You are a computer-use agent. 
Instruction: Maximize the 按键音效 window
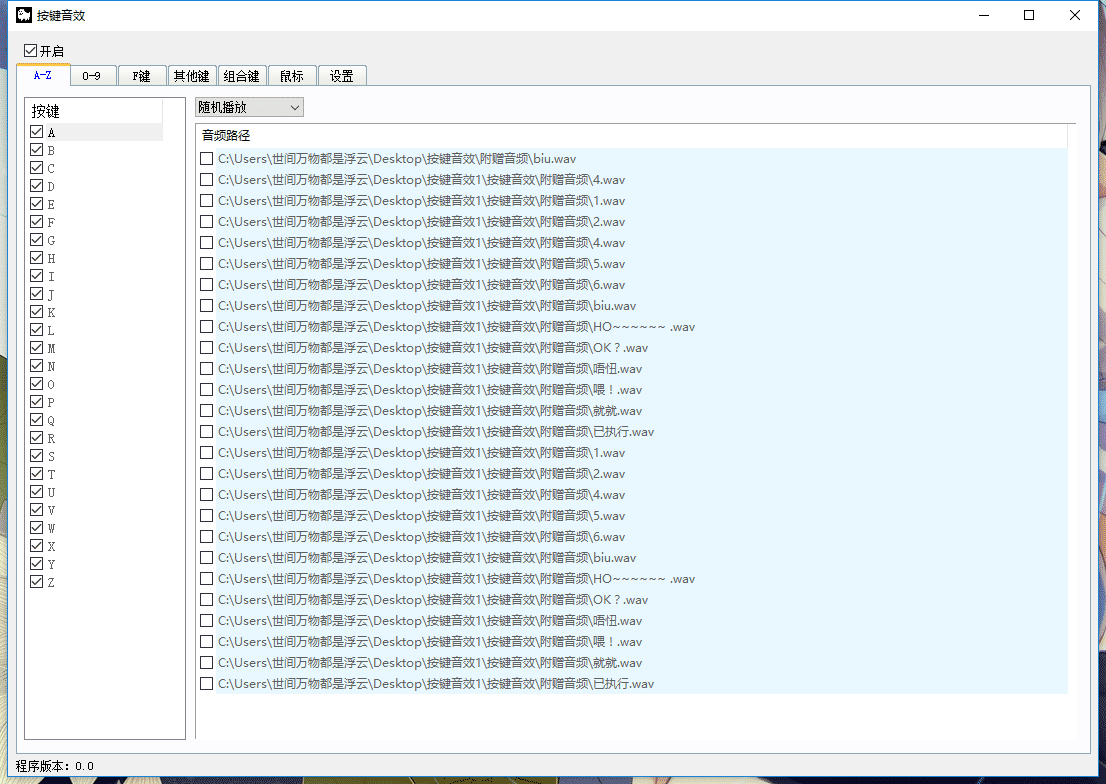pos(1029,15)
